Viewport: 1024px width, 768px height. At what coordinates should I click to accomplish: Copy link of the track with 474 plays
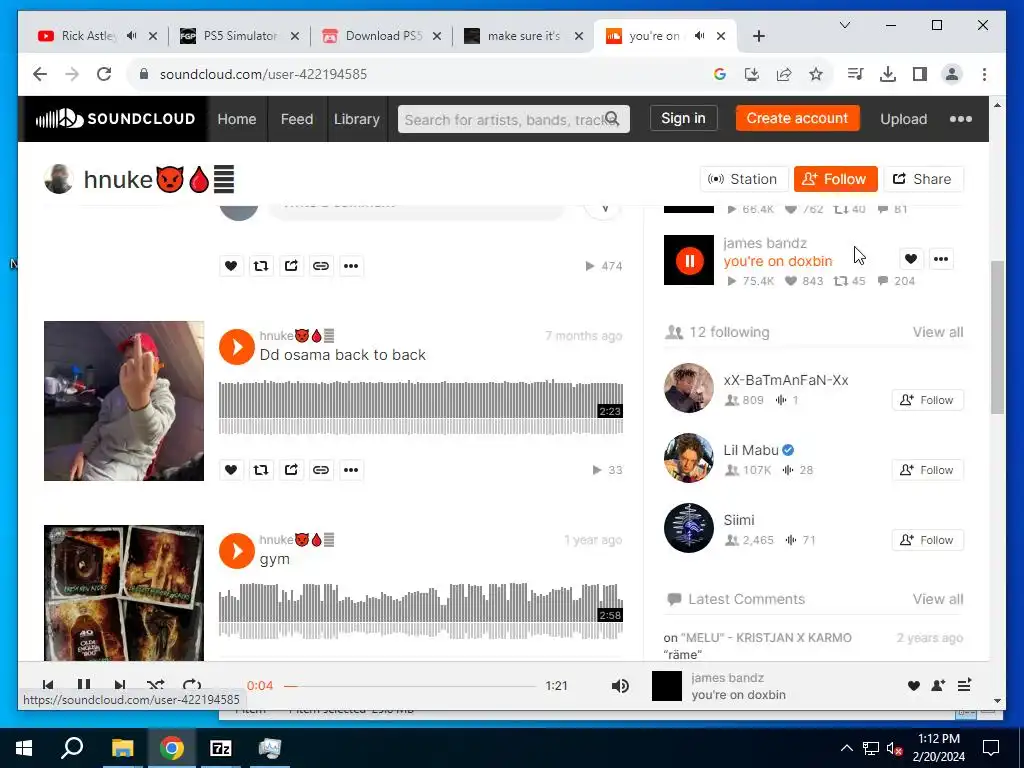pos(321,266)
